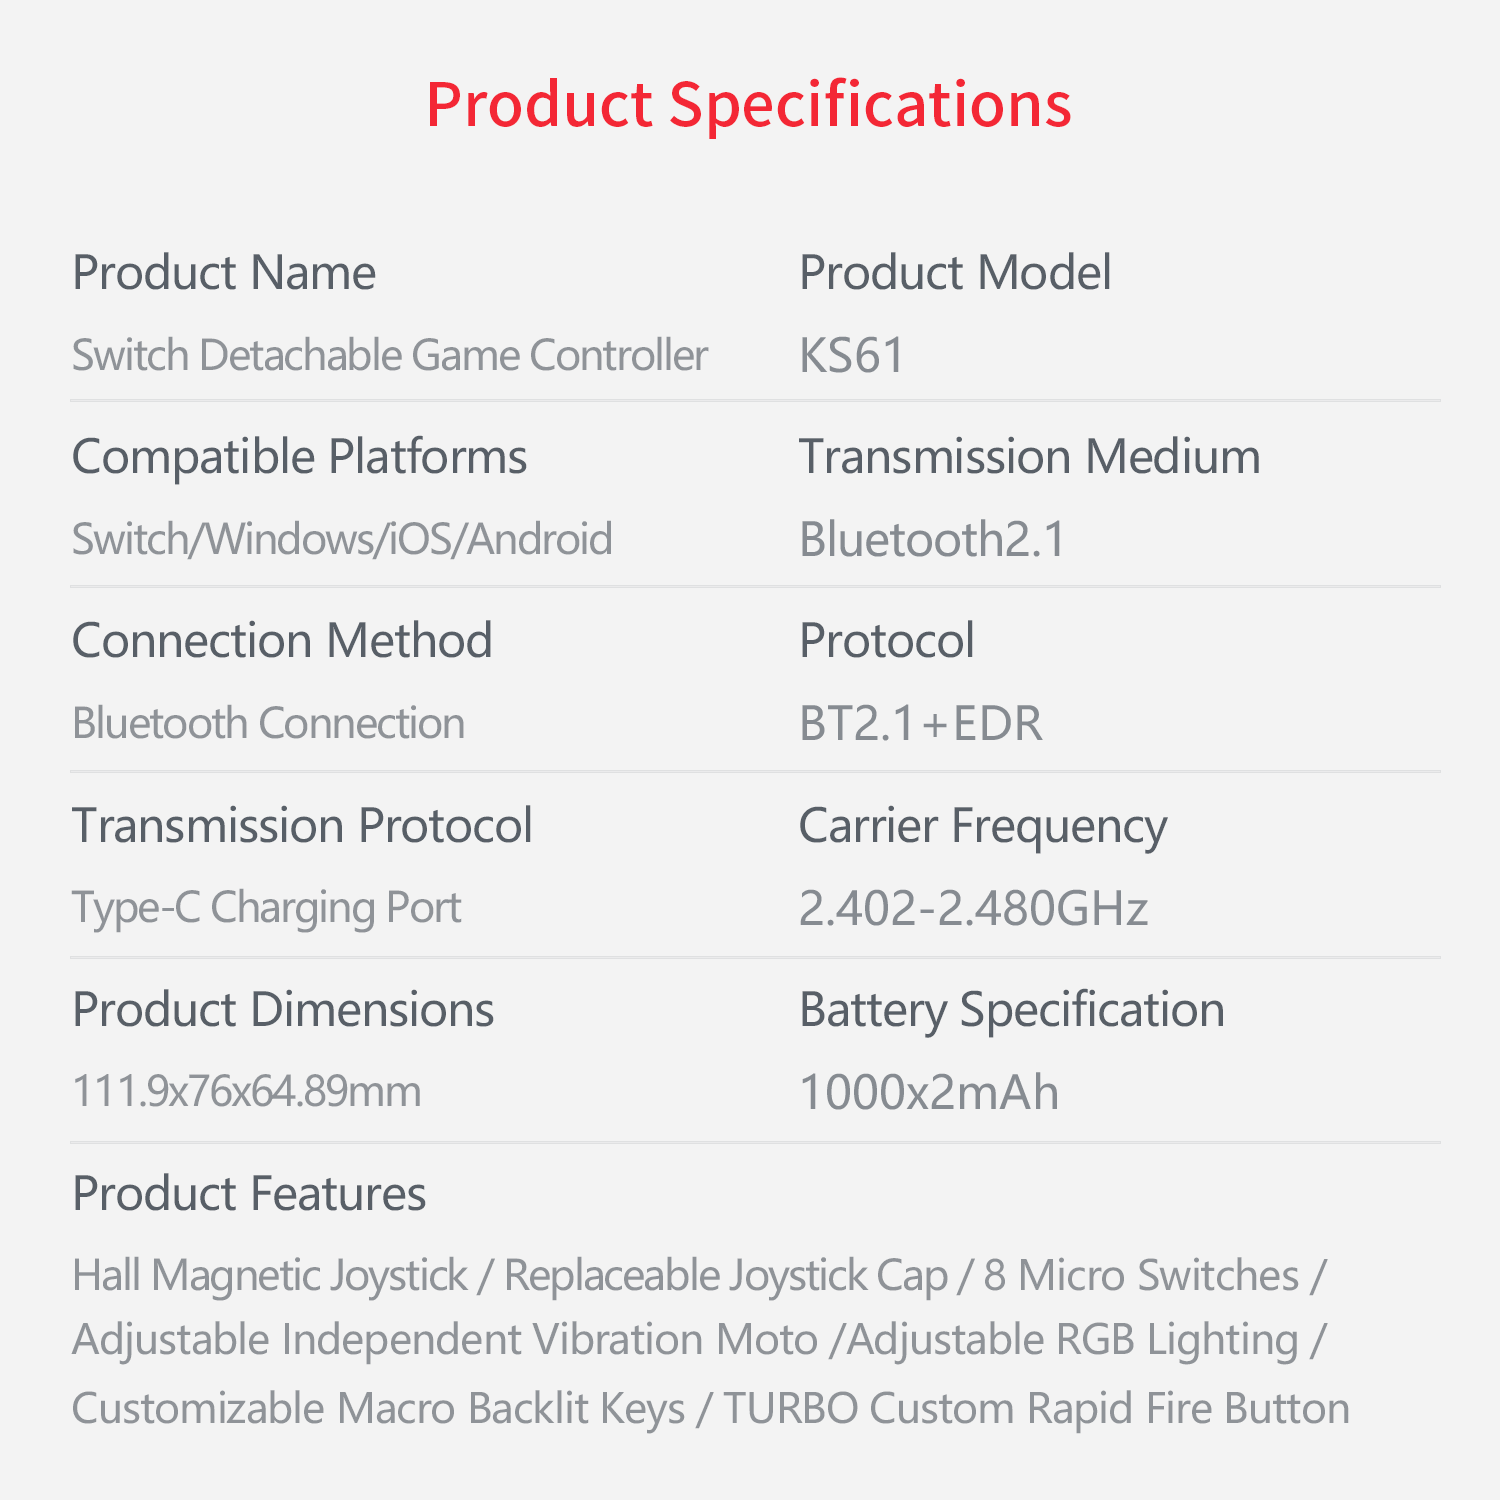1500x1500 pixels.
Task: Click the 1000x2mAh battery value
Action: tap(928, 1092)
